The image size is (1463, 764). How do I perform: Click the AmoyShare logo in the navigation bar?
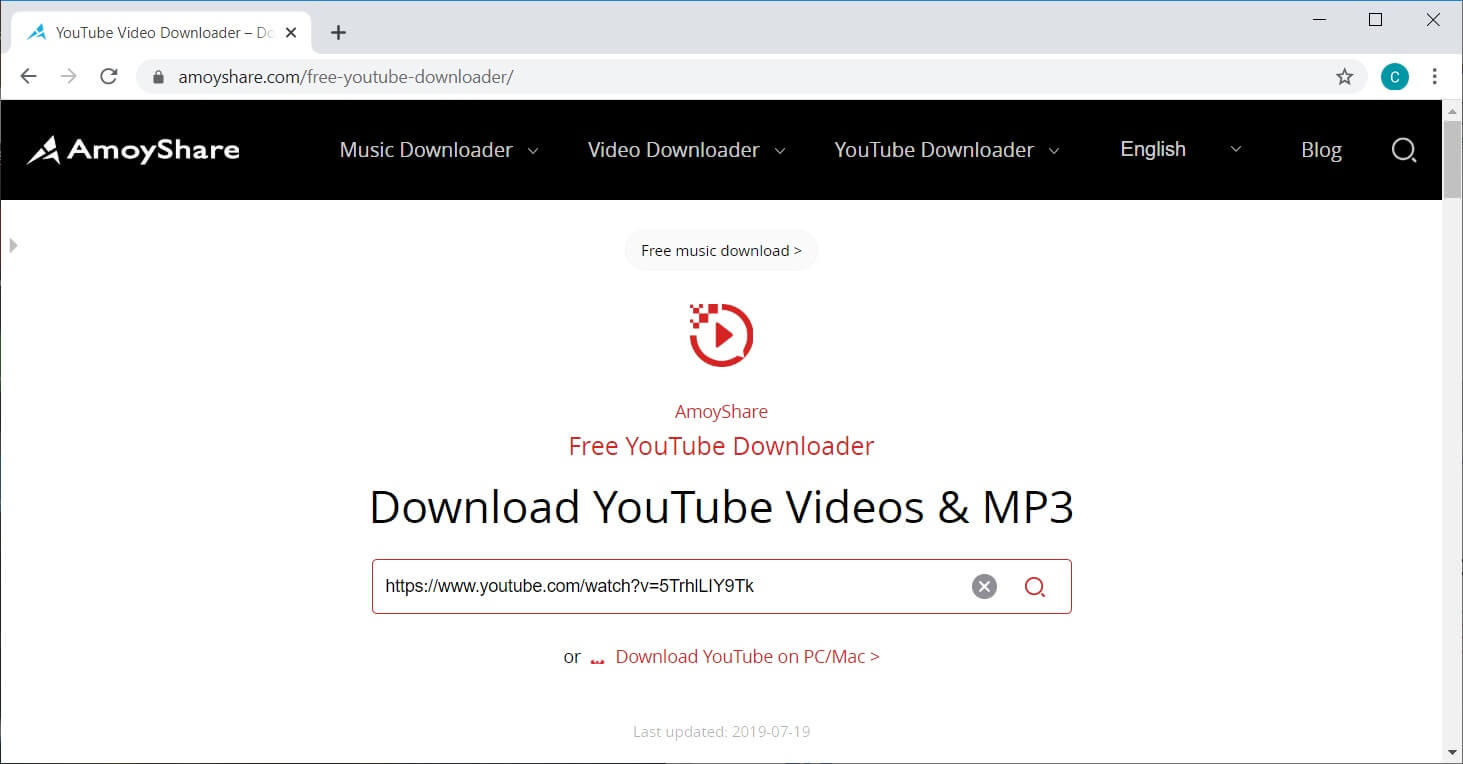point(133,149)
